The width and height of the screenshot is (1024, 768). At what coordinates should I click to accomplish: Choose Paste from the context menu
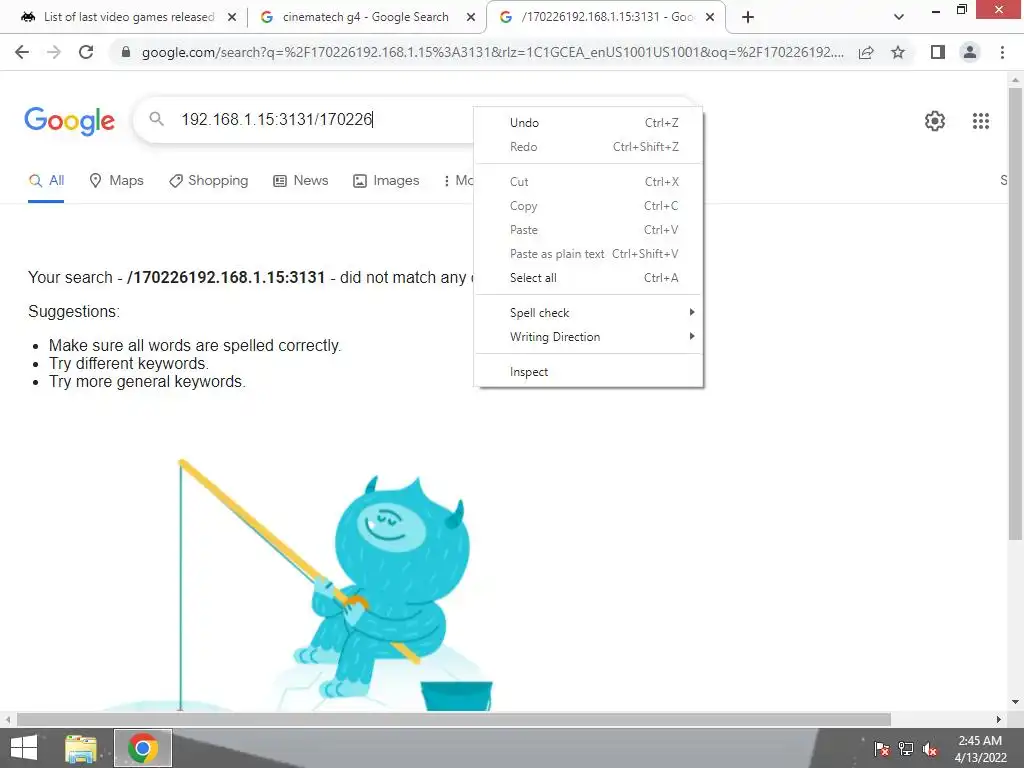click(589, 230)
